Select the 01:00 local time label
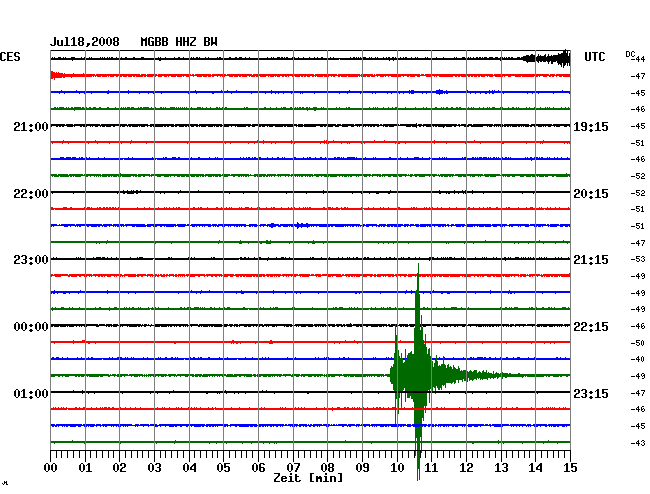Viewport: 650px width, 494px height. pos(31,393)
